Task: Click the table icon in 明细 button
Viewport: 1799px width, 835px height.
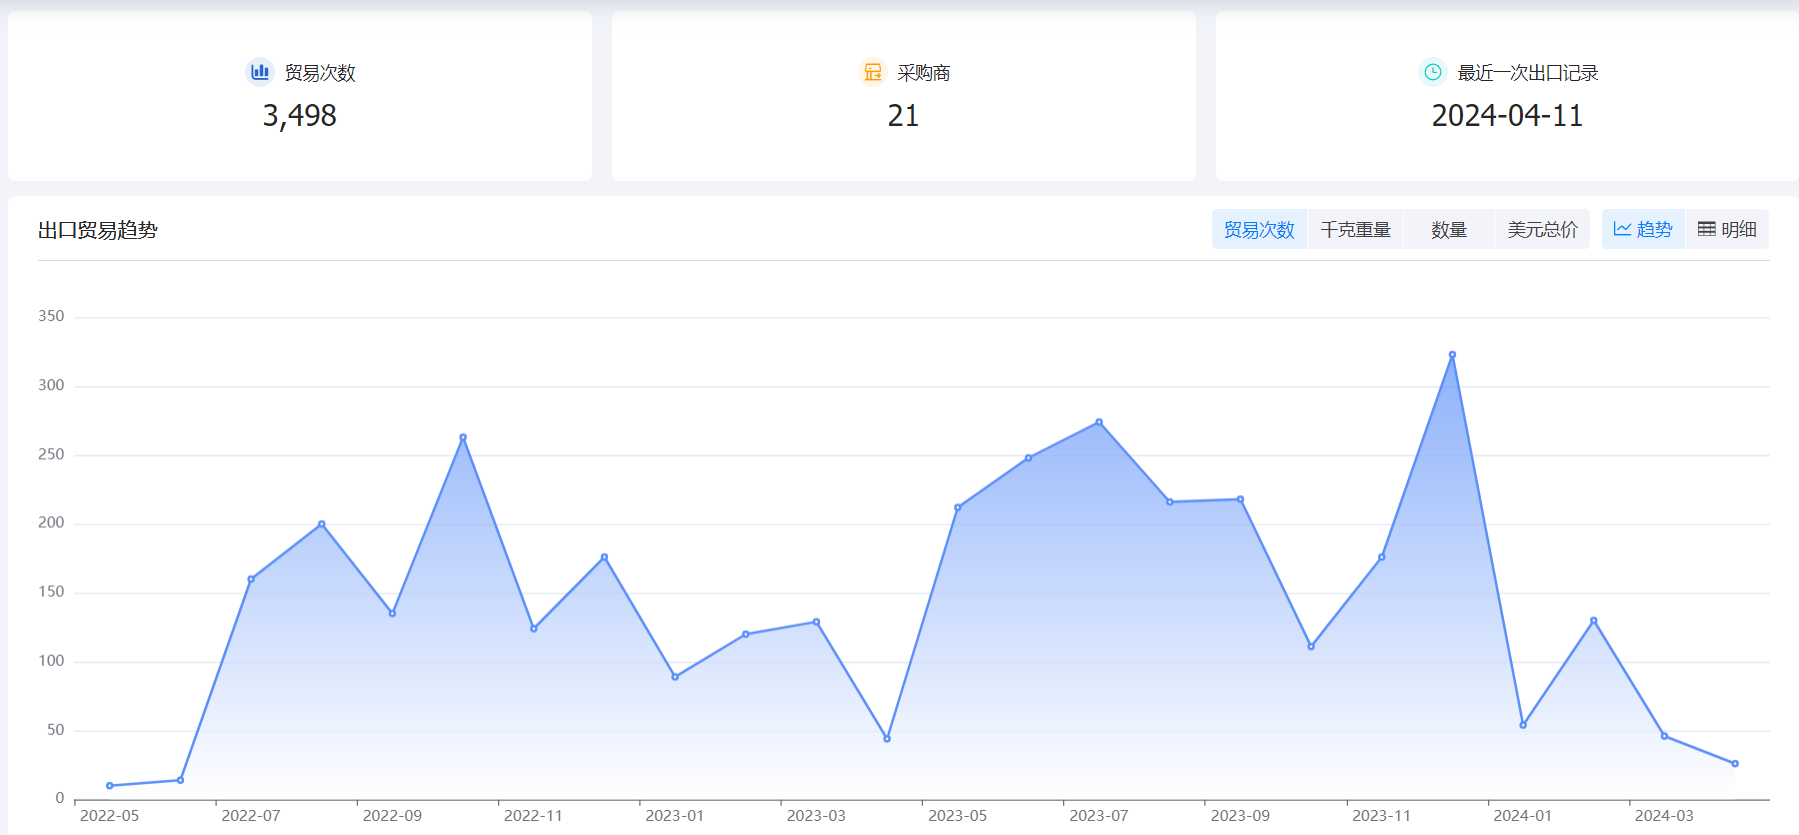Action: point(1706,229)
